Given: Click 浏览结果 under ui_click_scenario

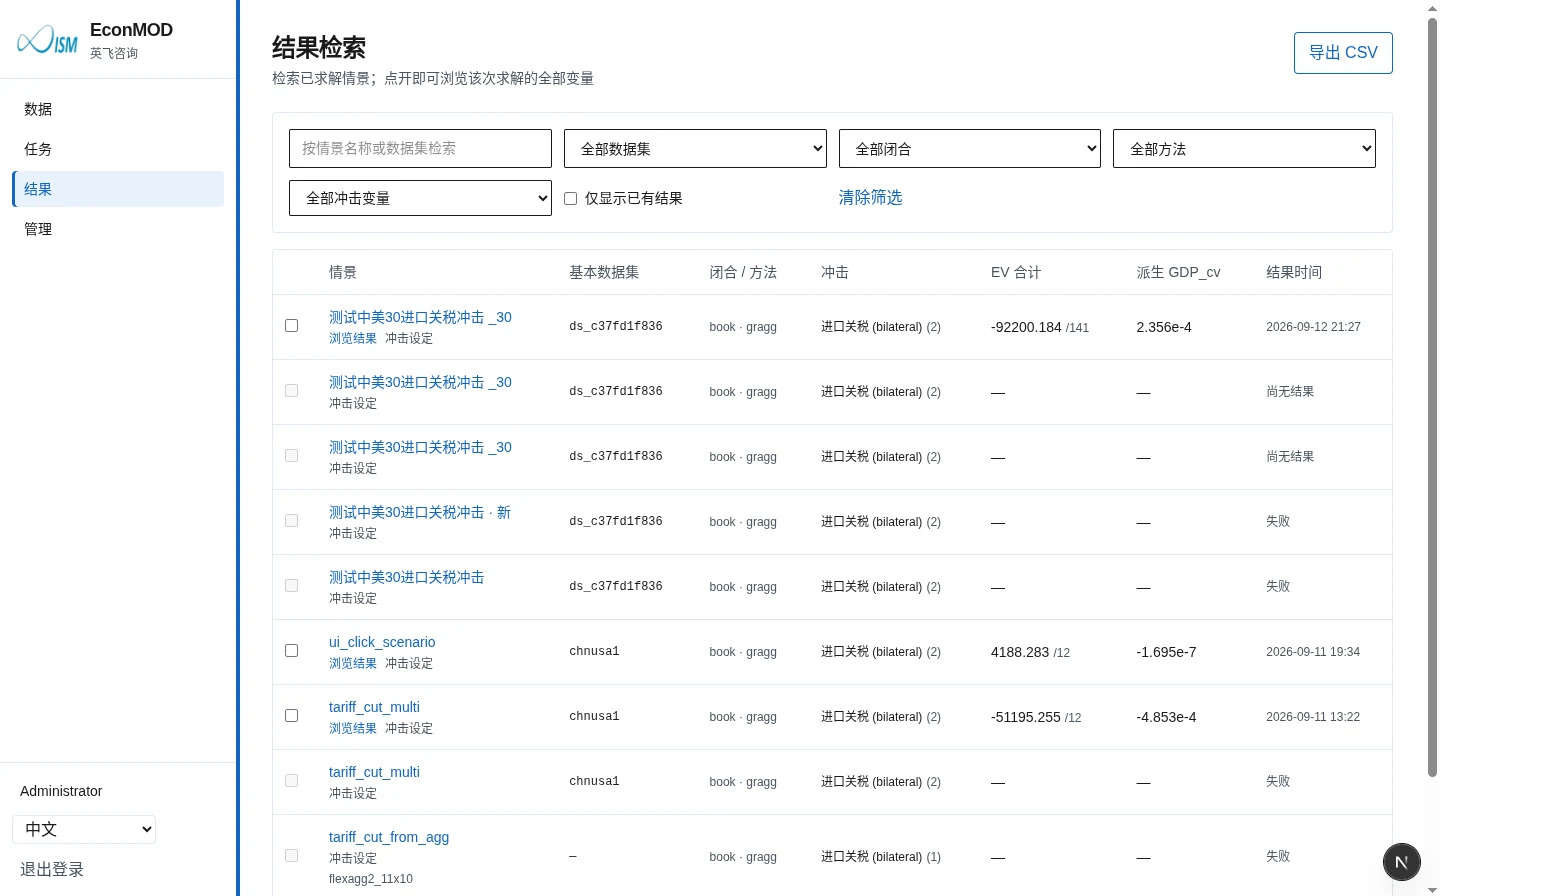Looking at the screenshot, I should tap(353, 663).
